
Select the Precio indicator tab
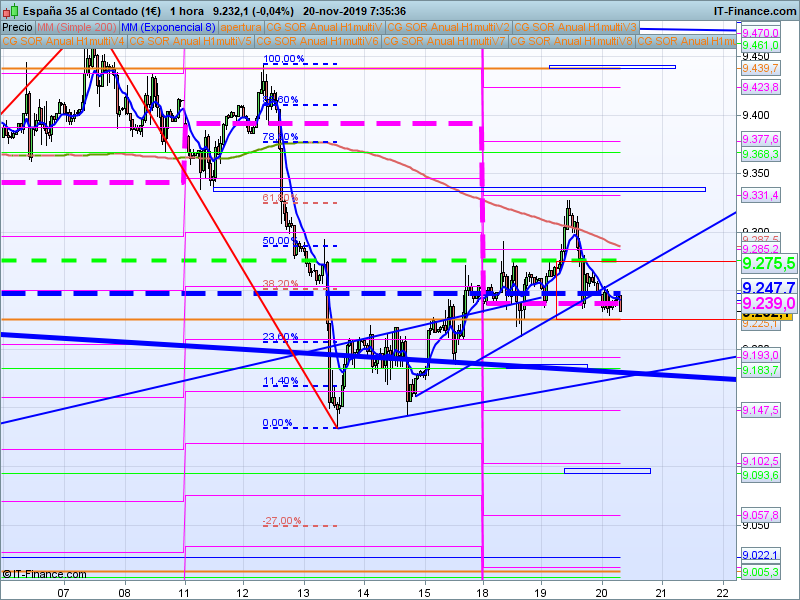click(x=18, y=27)
